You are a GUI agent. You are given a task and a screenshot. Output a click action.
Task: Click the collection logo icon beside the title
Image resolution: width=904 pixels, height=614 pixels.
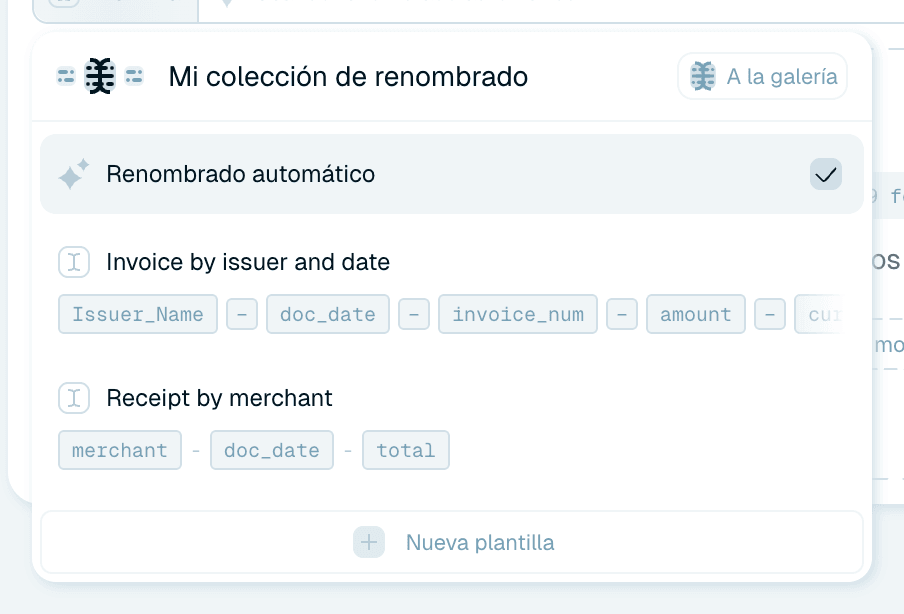coord(100,76)
